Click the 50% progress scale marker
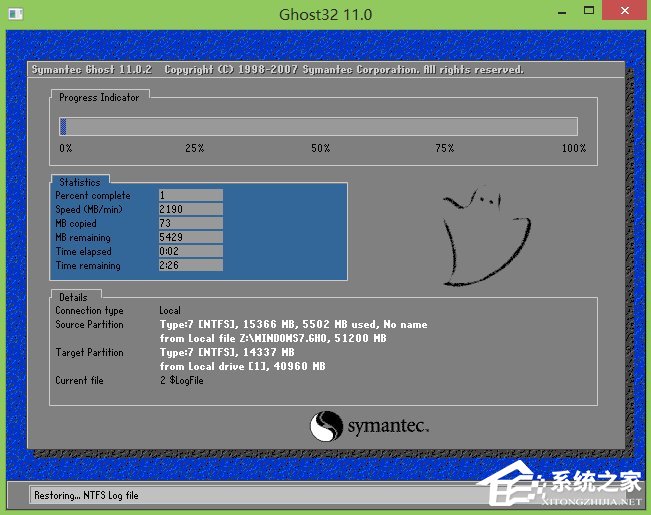Screen dimensions: 651x515 click(320, 148)
